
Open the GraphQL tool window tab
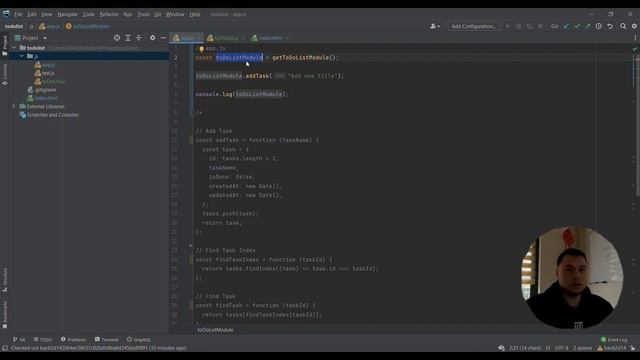click(139, 340)
